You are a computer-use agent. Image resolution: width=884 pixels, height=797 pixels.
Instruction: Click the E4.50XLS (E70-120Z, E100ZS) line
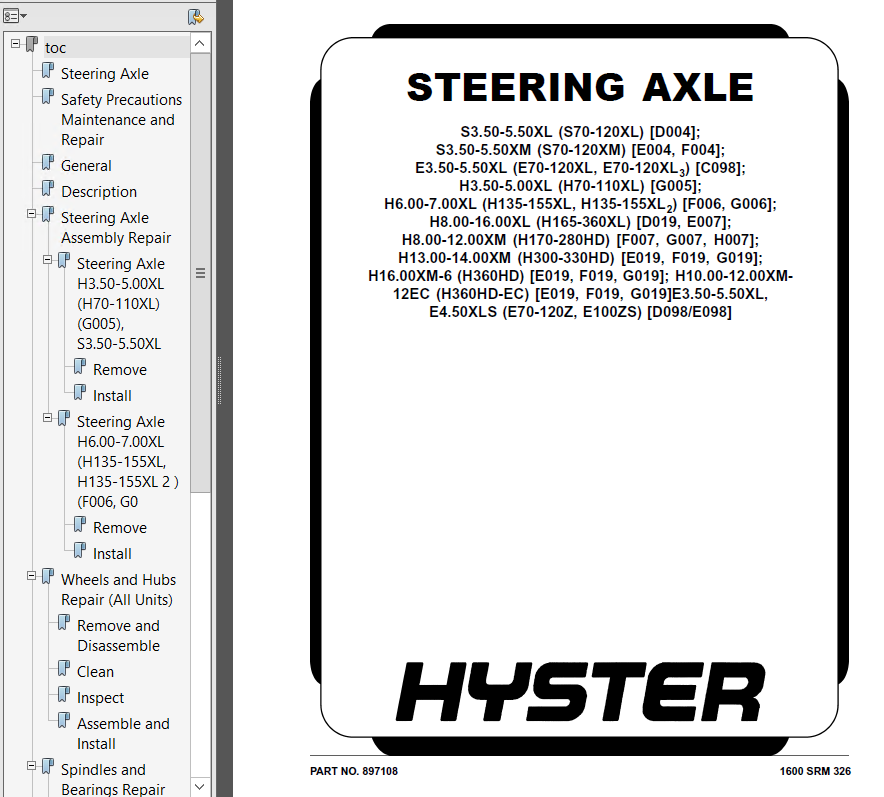click(580, 312)
